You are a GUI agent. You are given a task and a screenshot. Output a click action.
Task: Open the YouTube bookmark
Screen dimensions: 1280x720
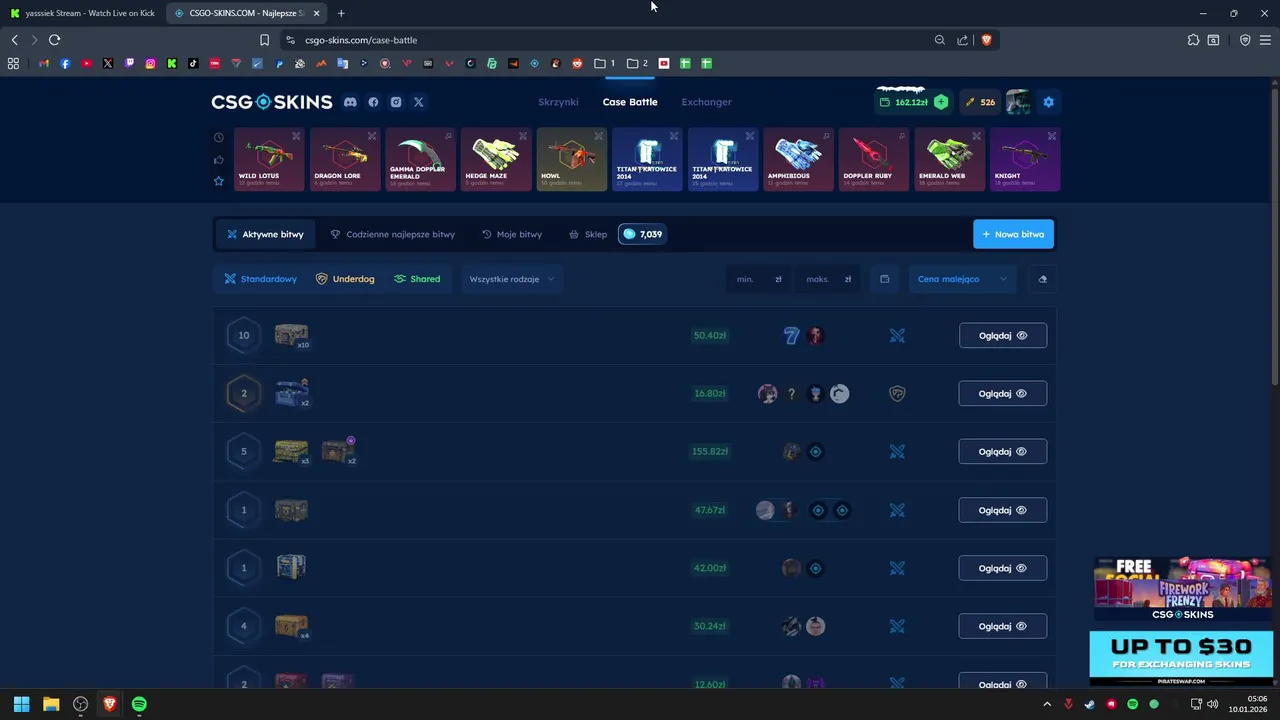click(x=87, y=63)
